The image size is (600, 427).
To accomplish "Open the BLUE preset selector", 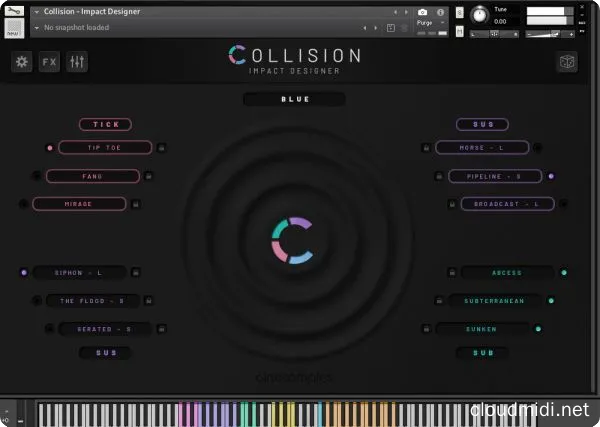I will pyautogui.click(x=294, y=99).
